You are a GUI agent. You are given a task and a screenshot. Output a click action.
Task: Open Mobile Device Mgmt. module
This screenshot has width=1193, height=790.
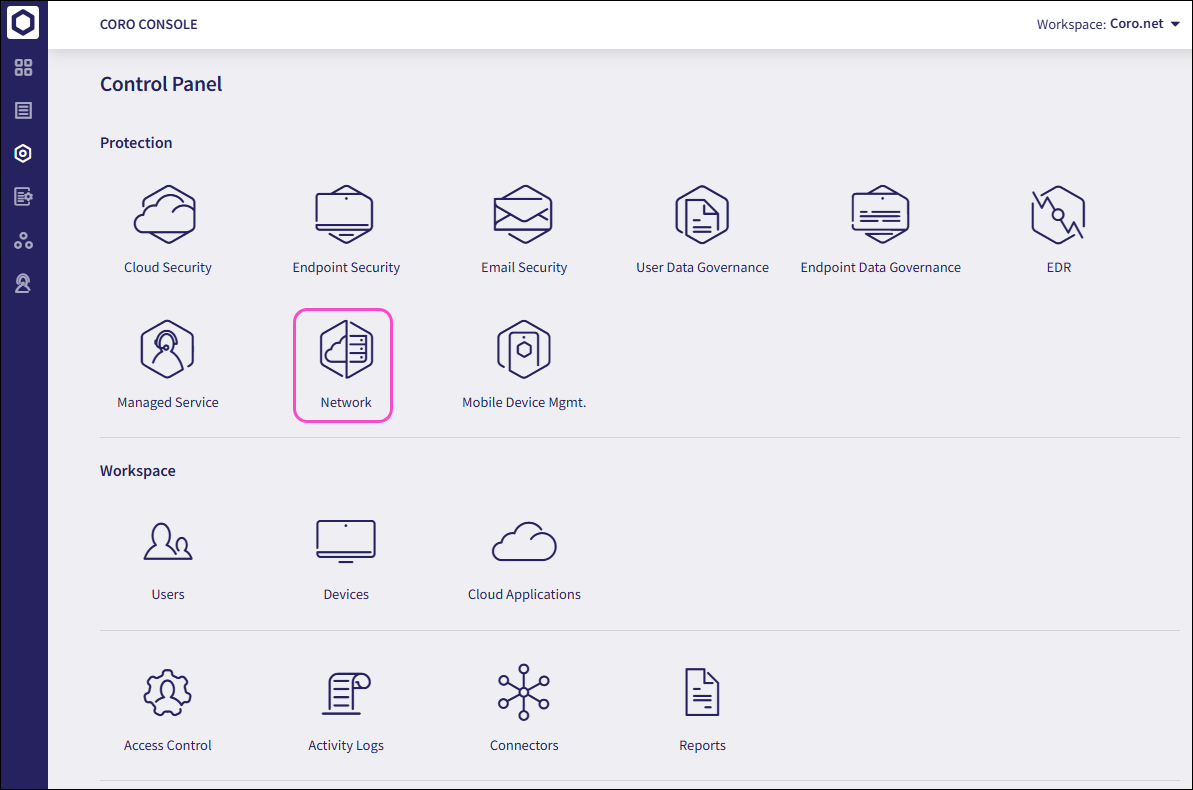click(x=523, y=350)
